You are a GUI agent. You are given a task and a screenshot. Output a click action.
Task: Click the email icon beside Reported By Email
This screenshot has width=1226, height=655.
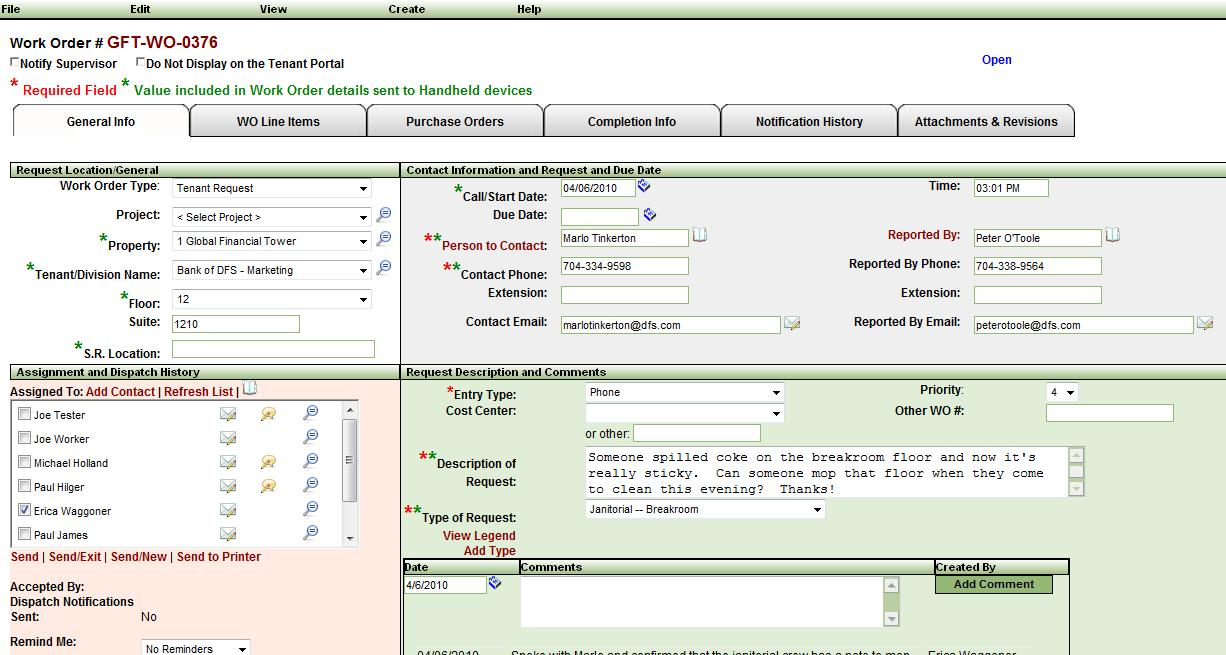[x=1205, y=323]
